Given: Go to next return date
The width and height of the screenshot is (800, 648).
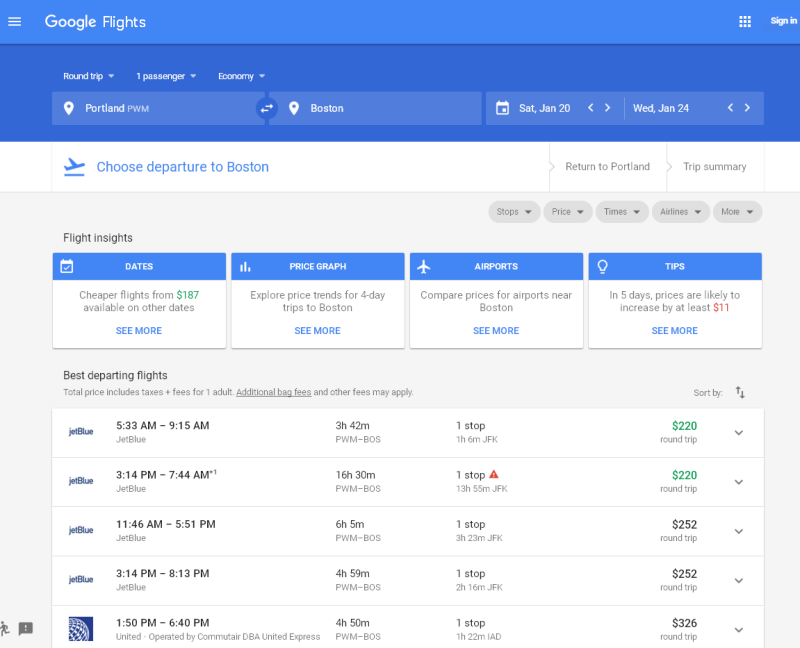Looking at the screenshot, I should click(747, 108).
